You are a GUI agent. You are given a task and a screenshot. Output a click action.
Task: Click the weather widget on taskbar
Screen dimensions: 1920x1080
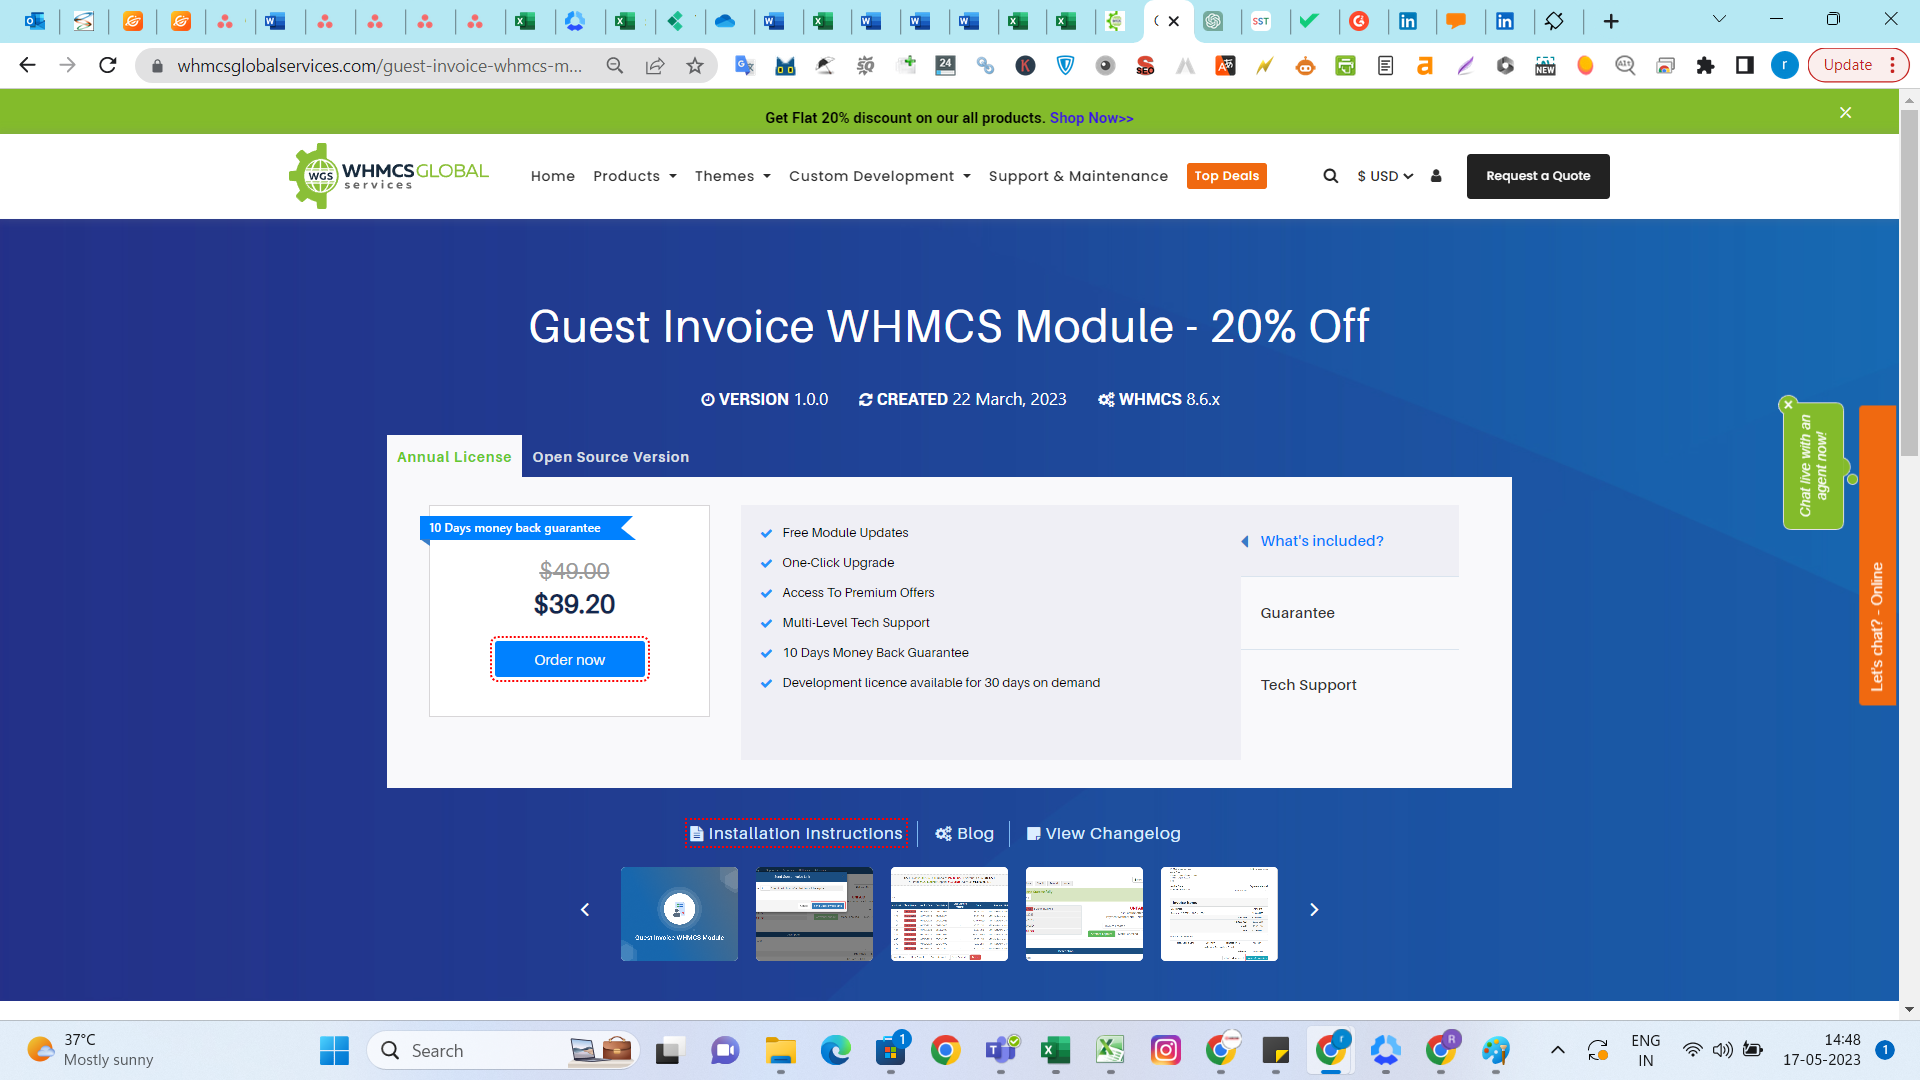(x=90, y=1050)
